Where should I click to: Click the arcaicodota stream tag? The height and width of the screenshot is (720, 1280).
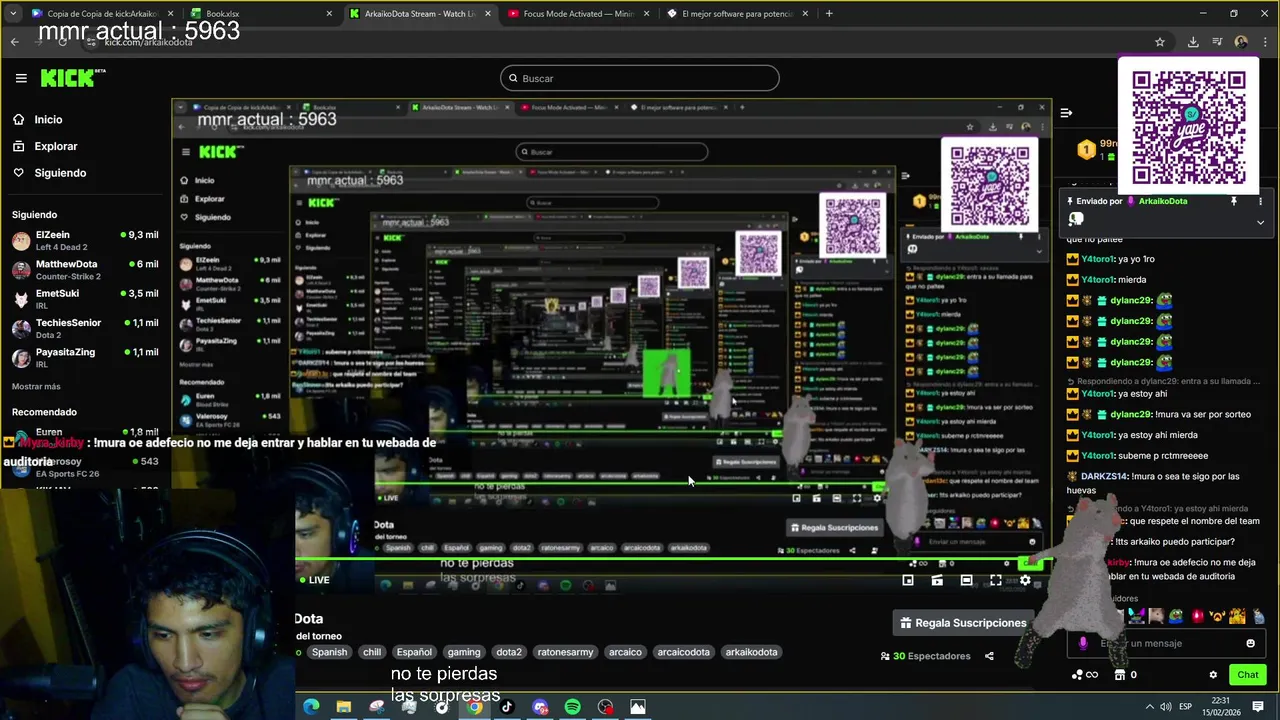(x=683, y=652)
